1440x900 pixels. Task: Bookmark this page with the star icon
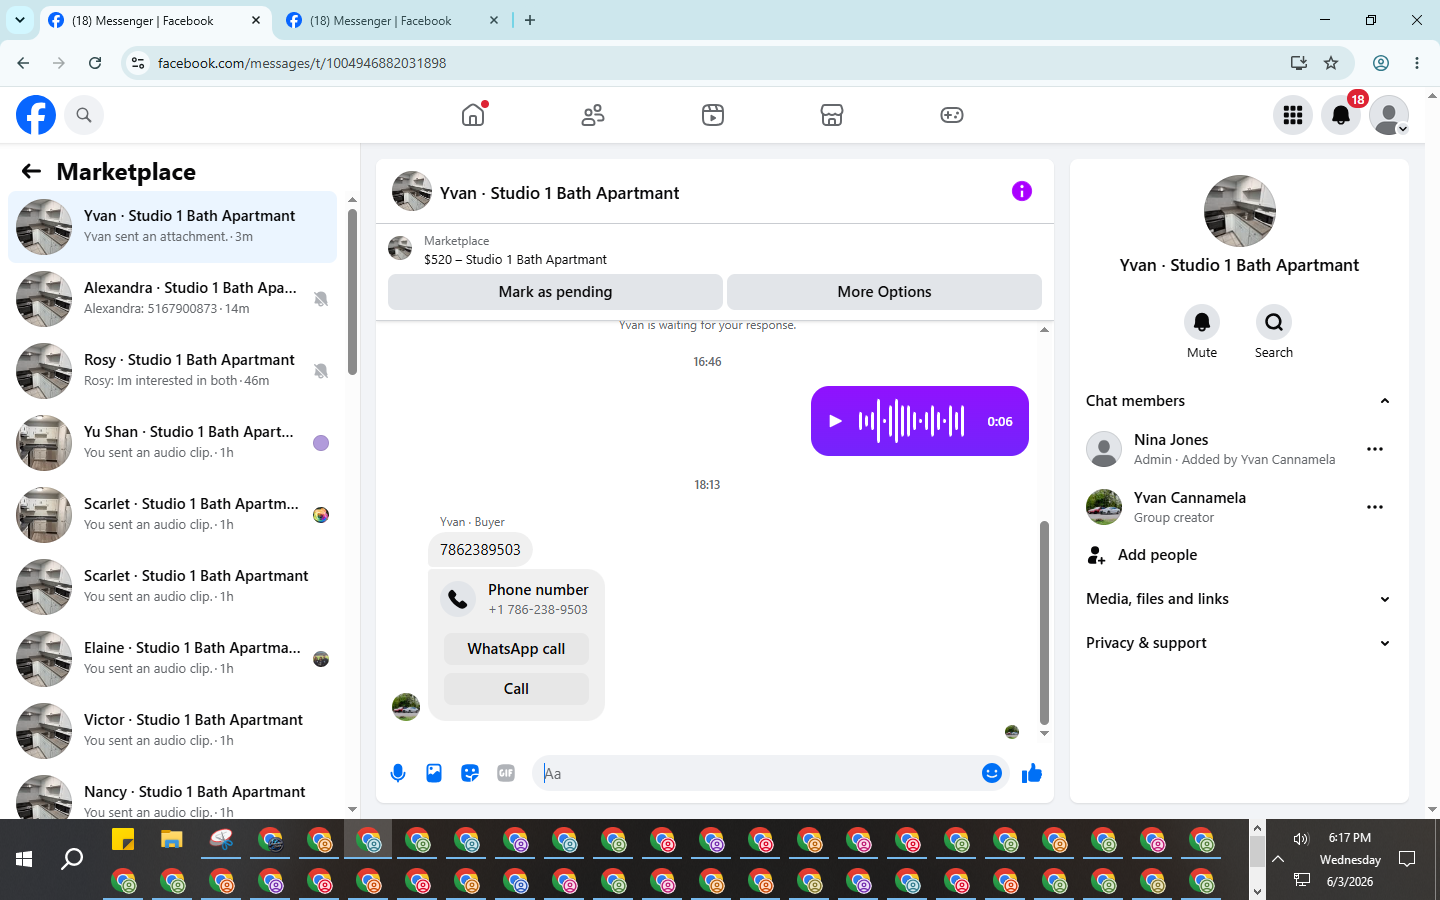(1331, 63)
